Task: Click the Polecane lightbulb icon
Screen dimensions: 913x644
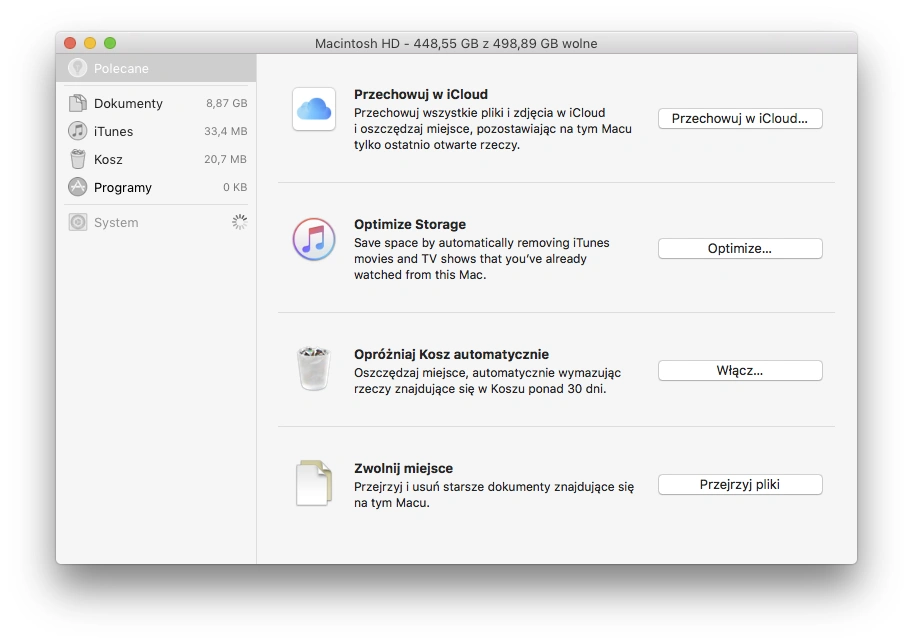Action: (77, 68)
